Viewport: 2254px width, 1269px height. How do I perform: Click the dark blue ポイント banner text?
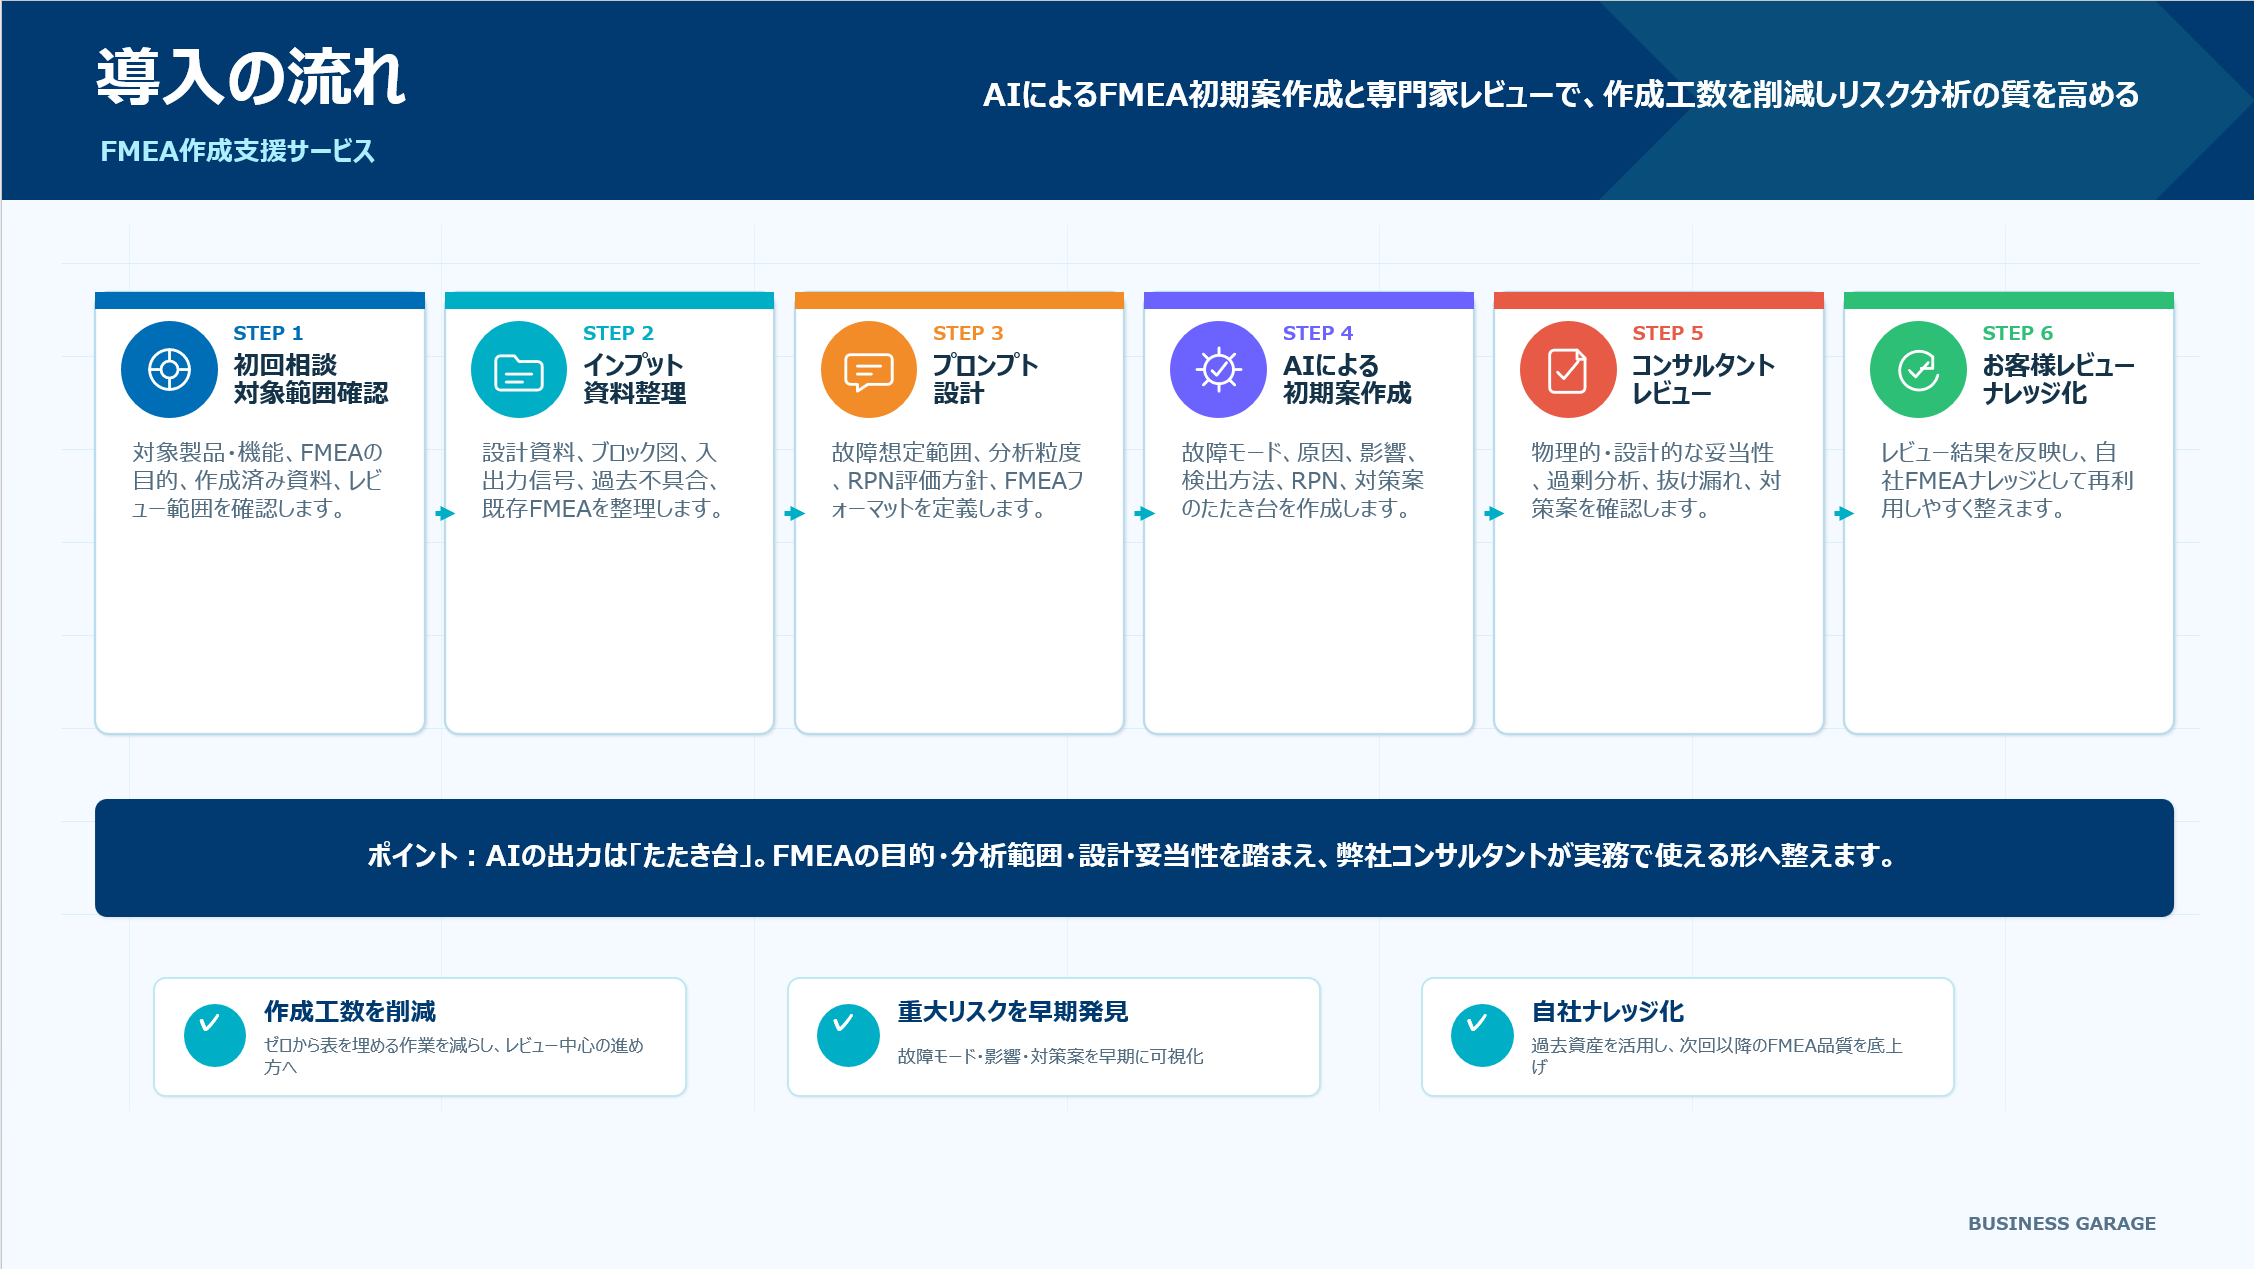point(1133,856)
